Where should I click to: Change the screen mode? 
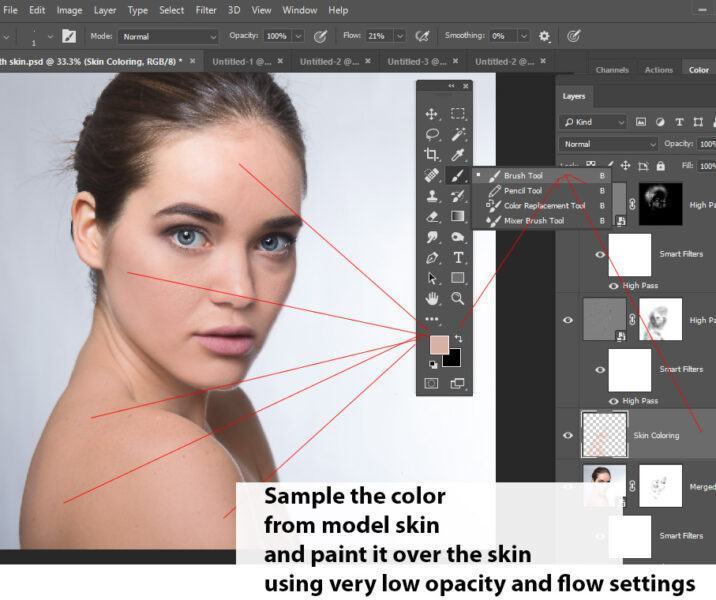(x=457, y=383)
